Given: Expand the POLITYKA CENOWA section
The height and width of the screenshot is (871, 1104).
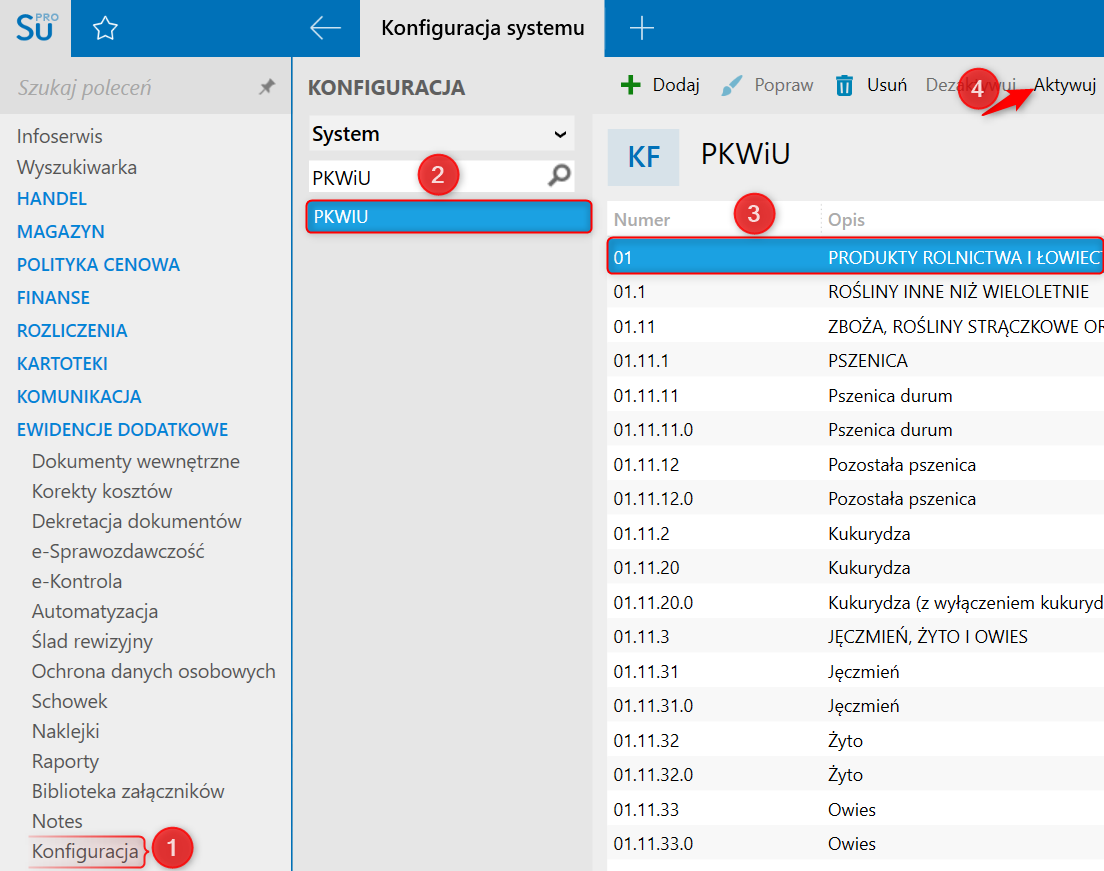Looking at the screenshot, I should [99, 265].
